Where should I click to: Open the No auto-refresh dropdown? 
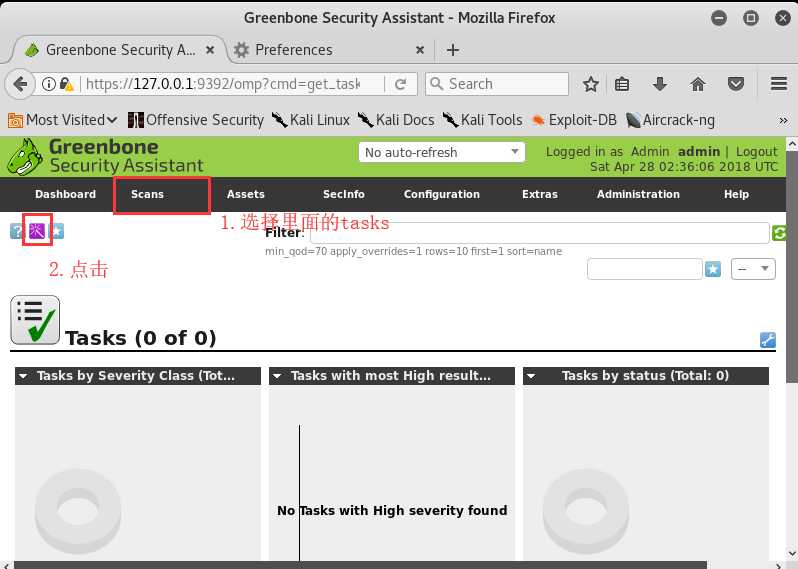click(441, 152)
